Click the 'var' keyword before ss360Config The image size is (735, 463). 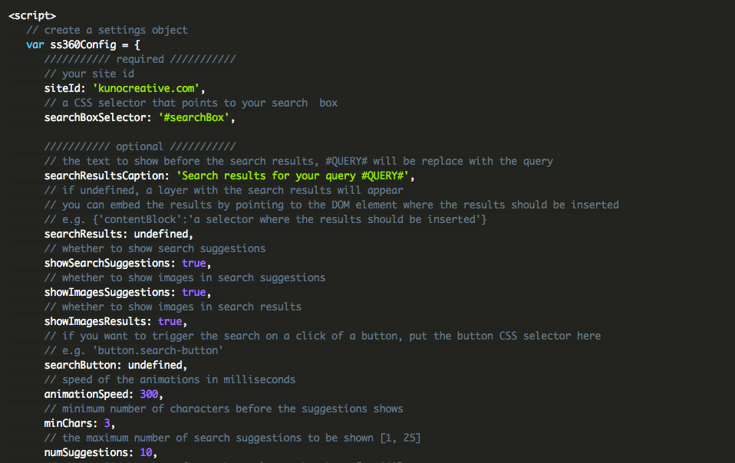click(35, 45)
